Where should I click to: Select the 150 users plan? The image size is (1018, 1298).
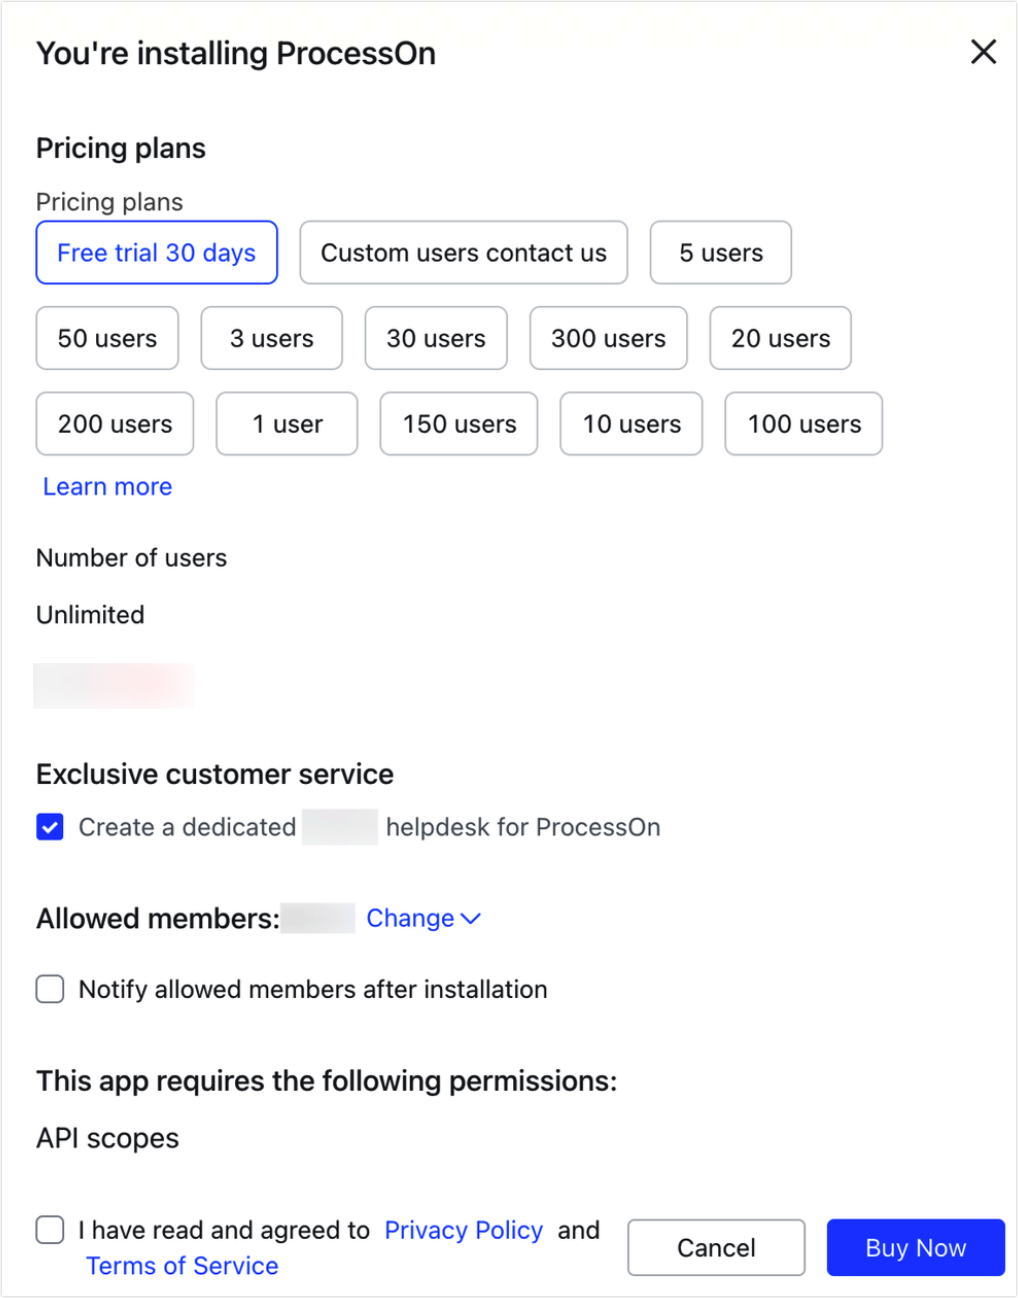[458, 424]
